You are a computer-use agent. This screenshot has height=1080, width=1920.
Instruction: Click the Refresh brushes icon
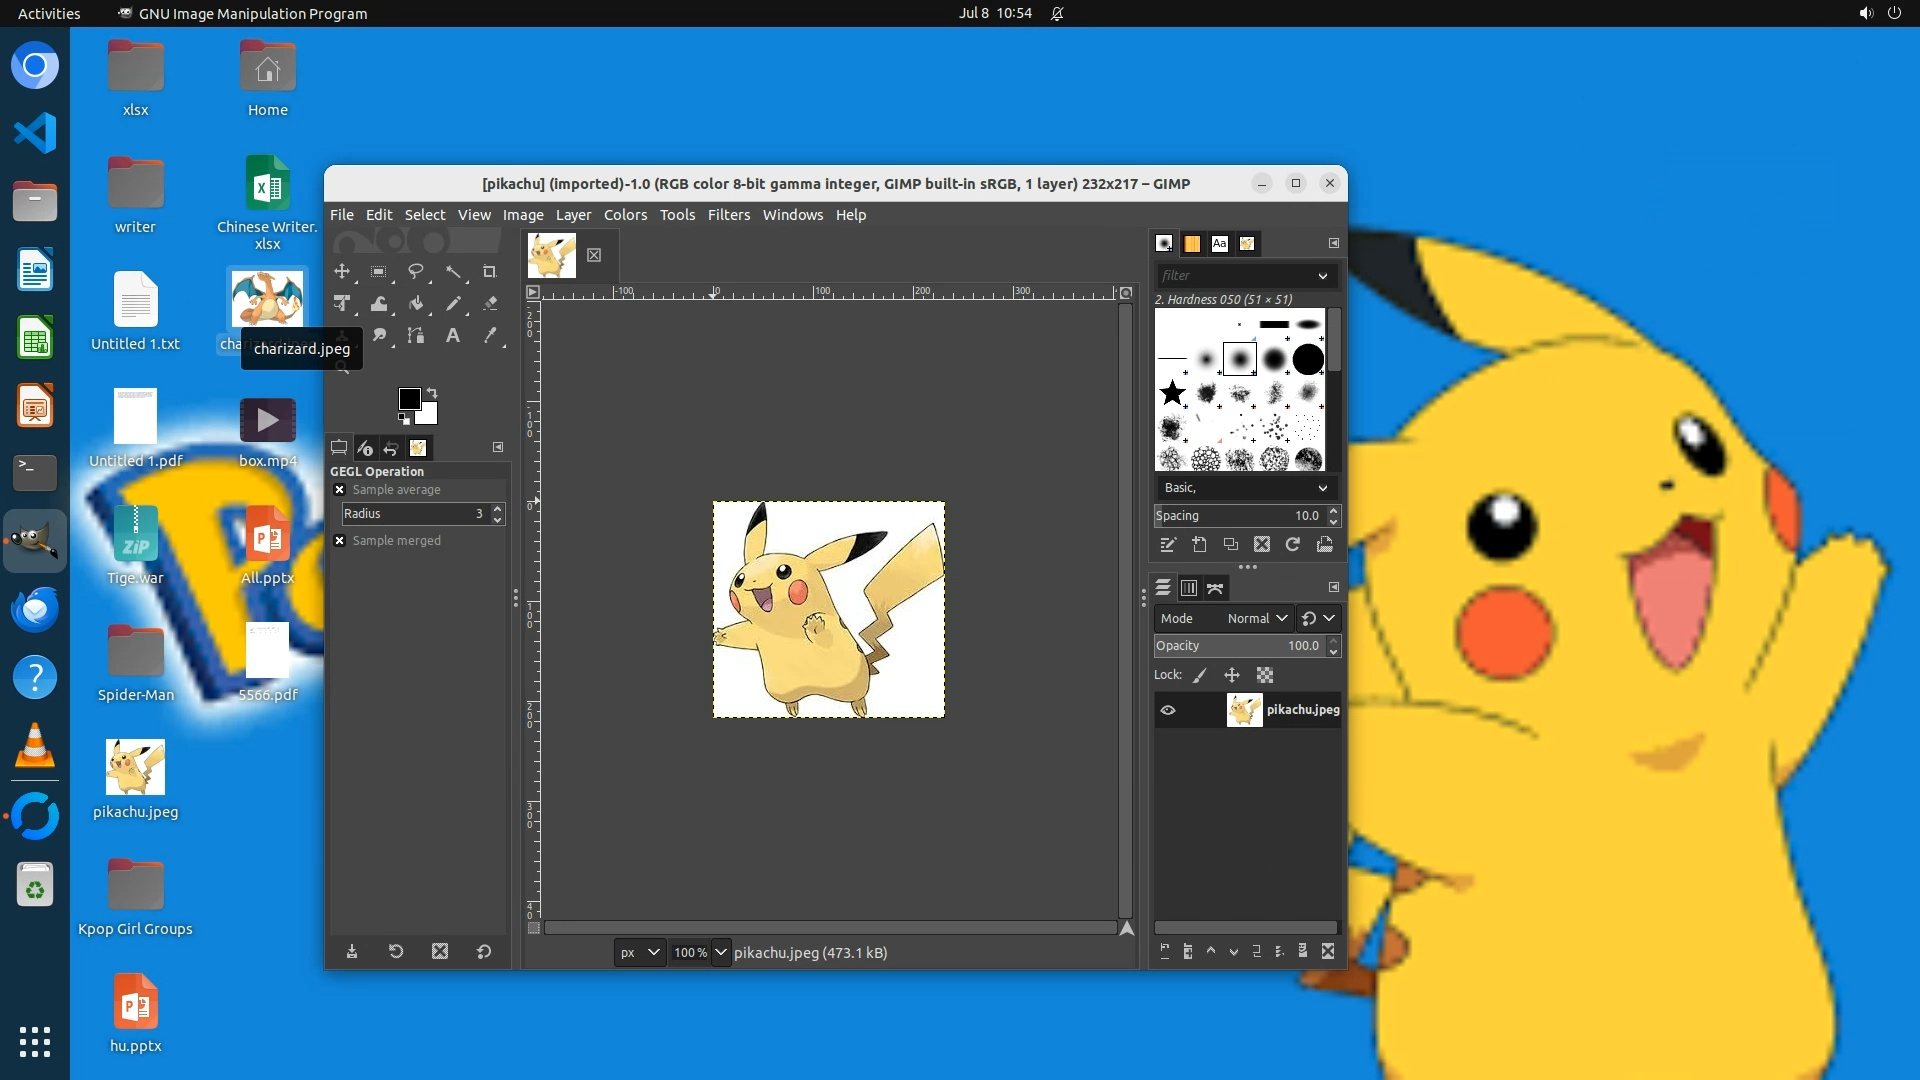pyautogui.click(x=1293, y=544)
